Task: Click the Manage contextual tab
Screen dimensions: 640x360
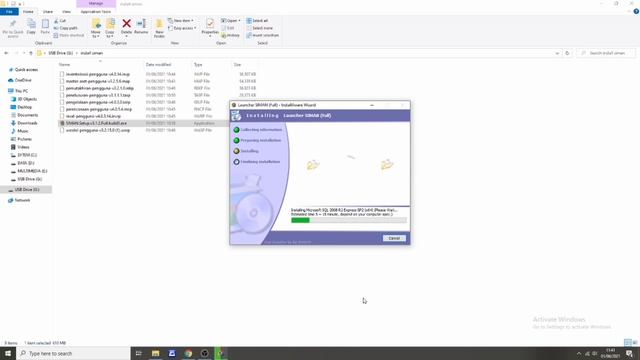Action: 96,4
